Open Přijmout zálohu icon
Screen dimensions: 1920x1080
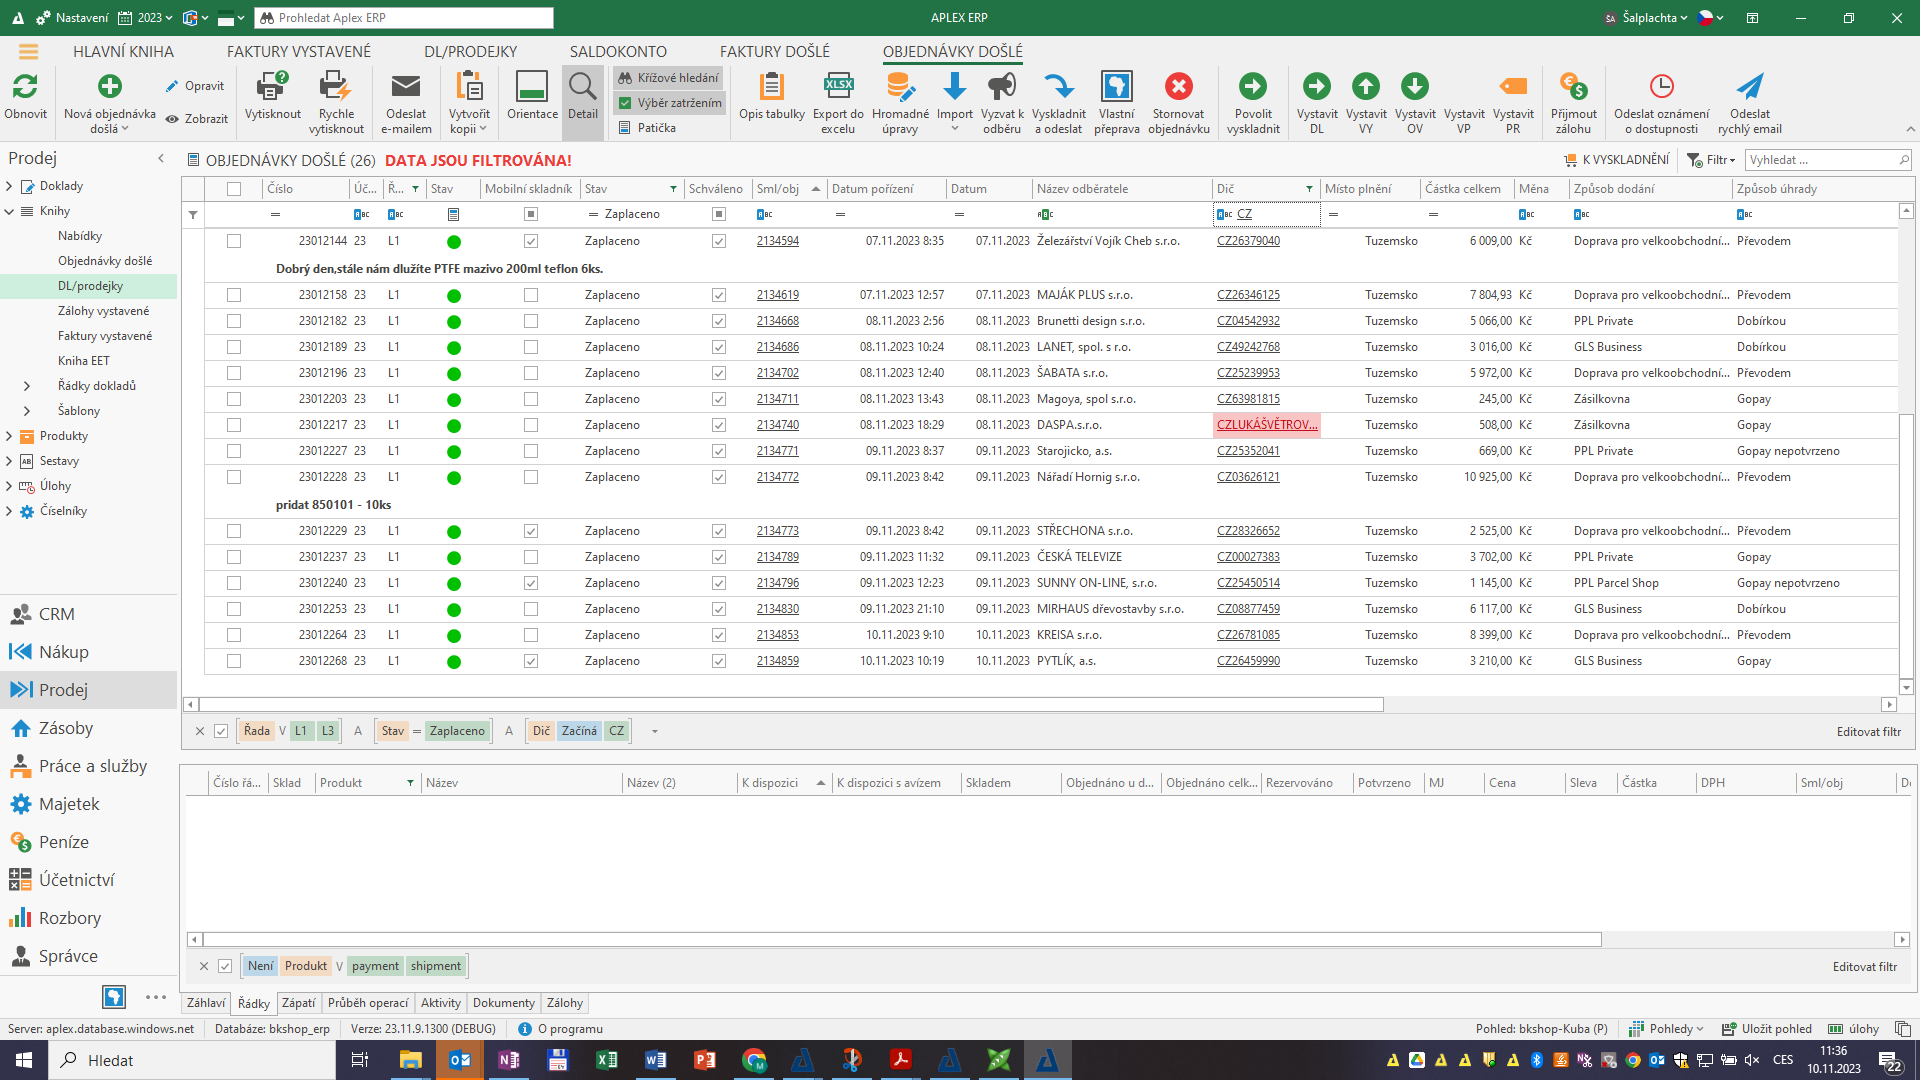pyautogui.click(x=1573, y=88)
